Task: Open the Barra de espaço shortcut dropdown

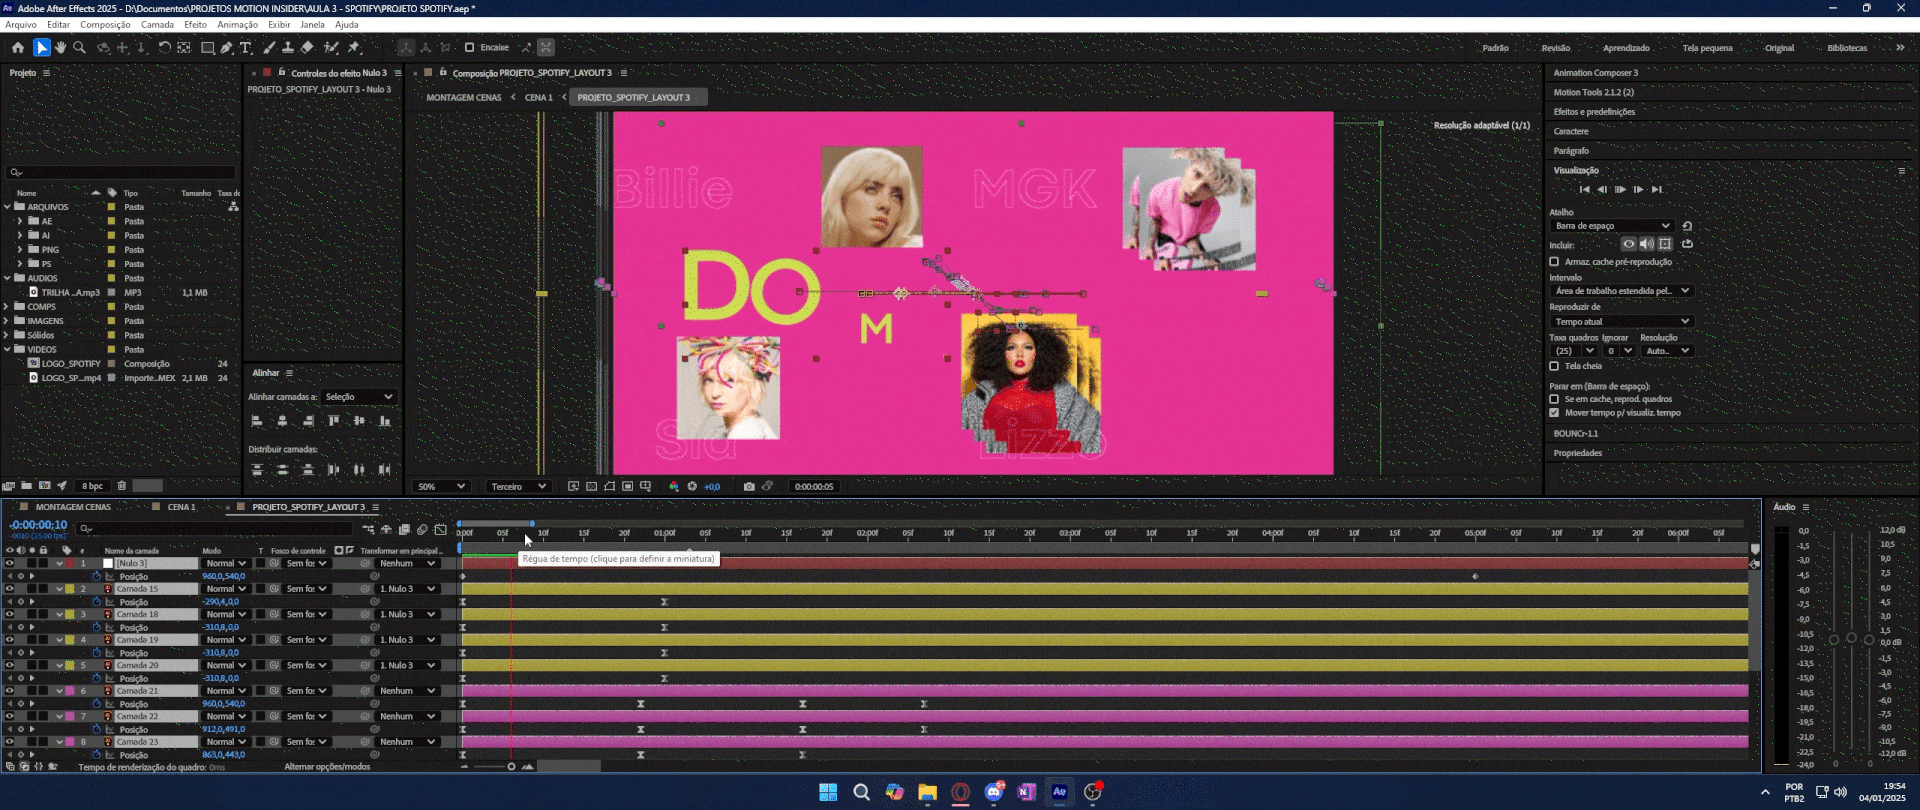Action: (1612, 226)
